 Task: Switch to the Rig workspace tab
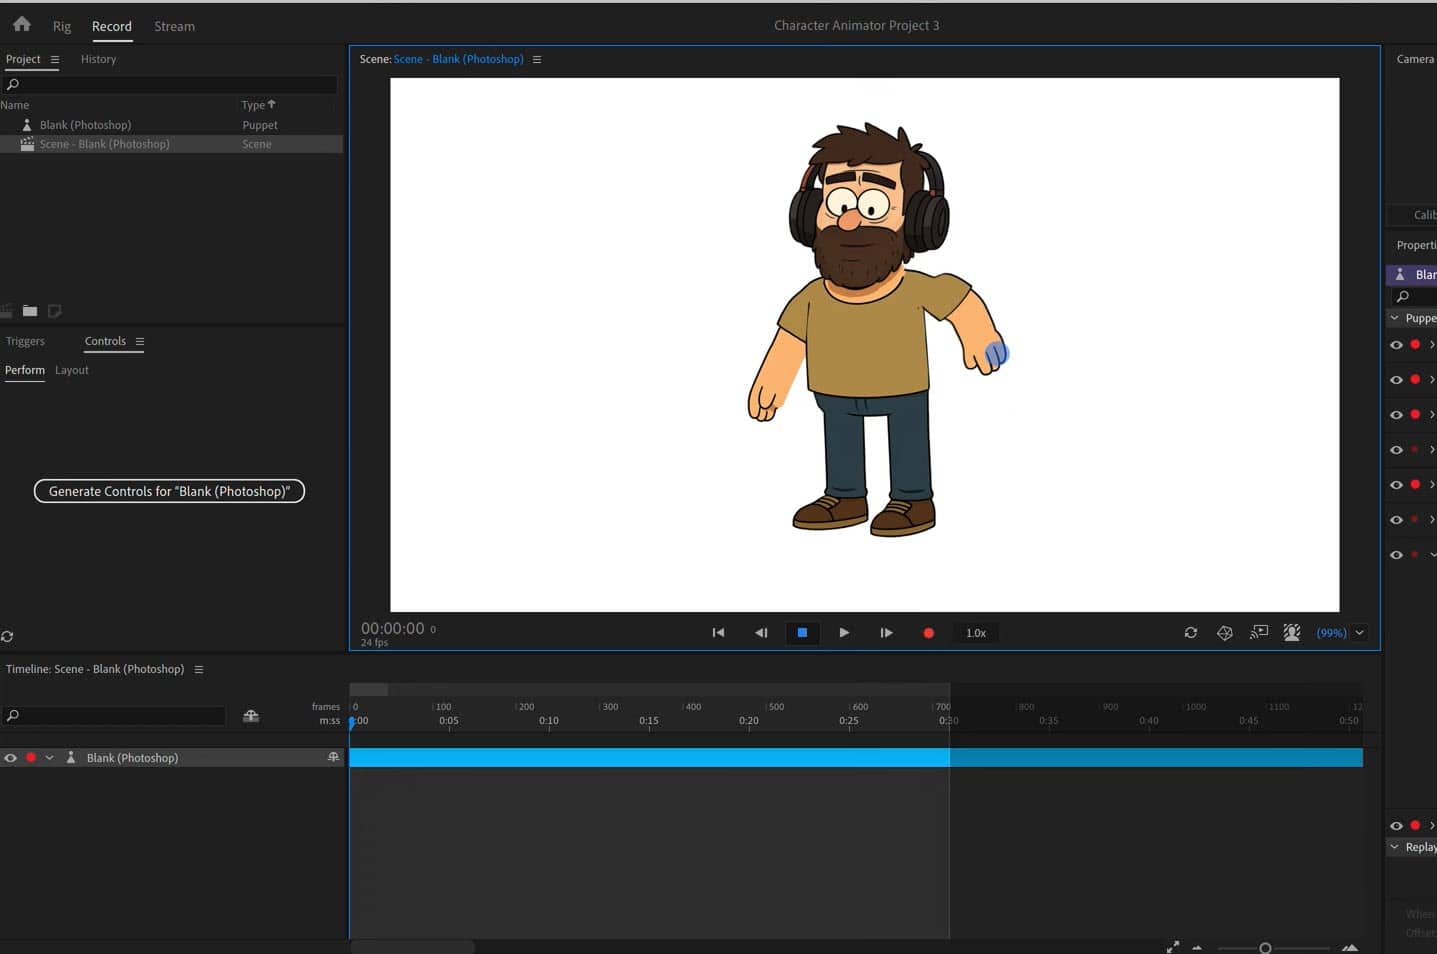(x=62, y=26)
